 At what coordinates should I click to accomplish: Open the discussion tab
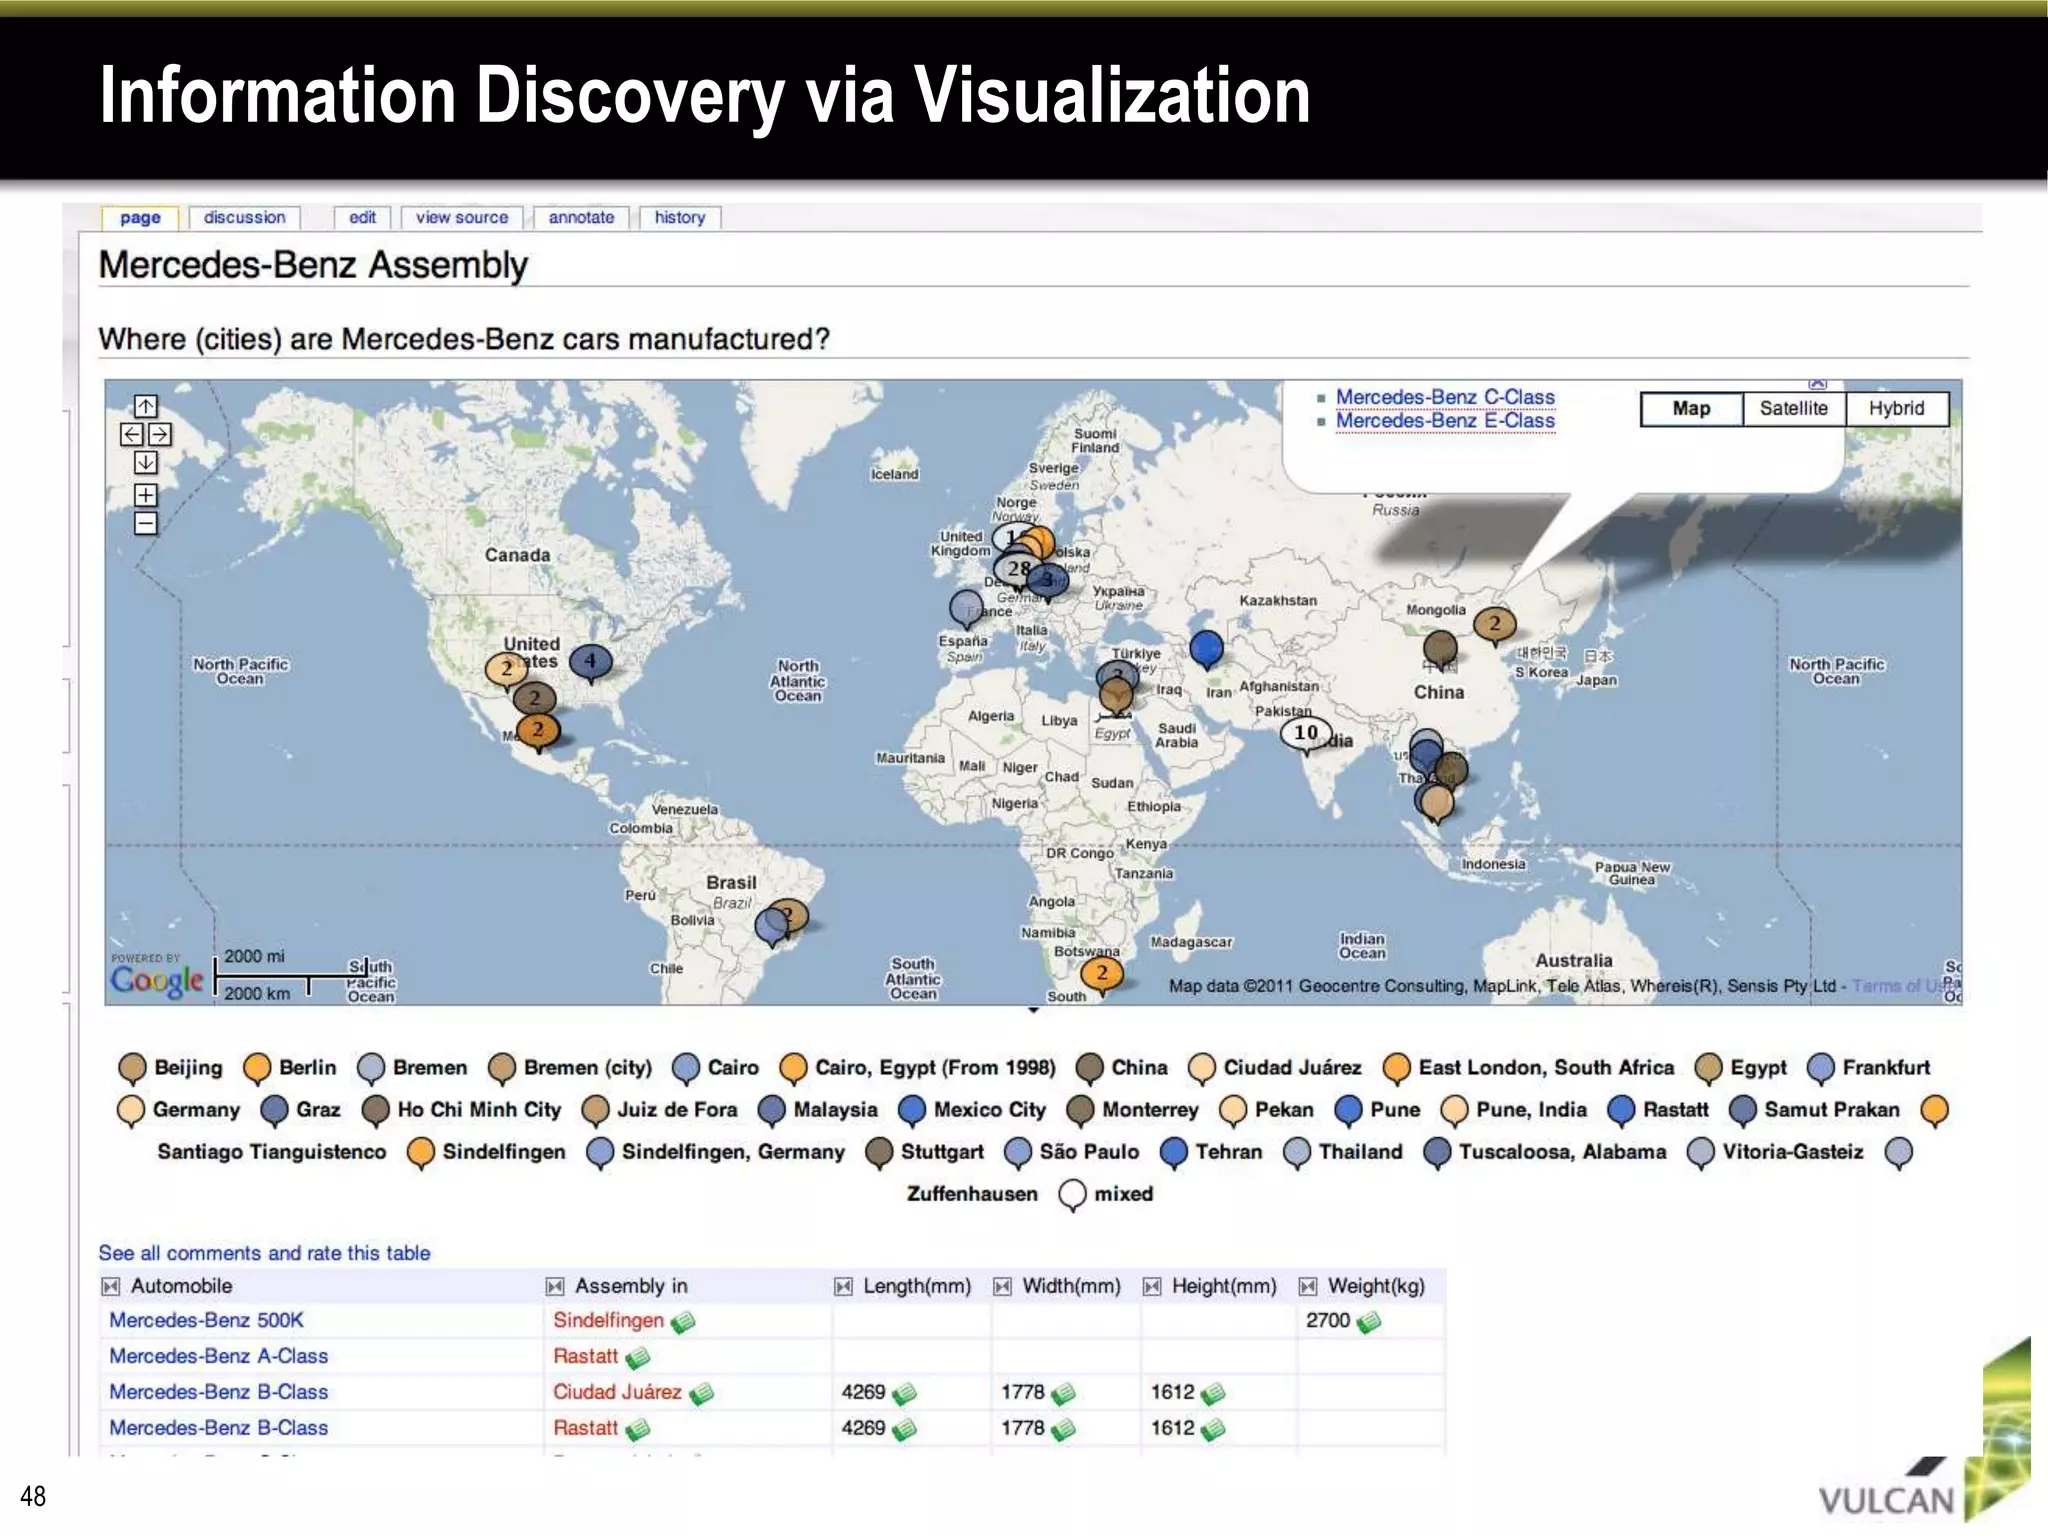244,217
